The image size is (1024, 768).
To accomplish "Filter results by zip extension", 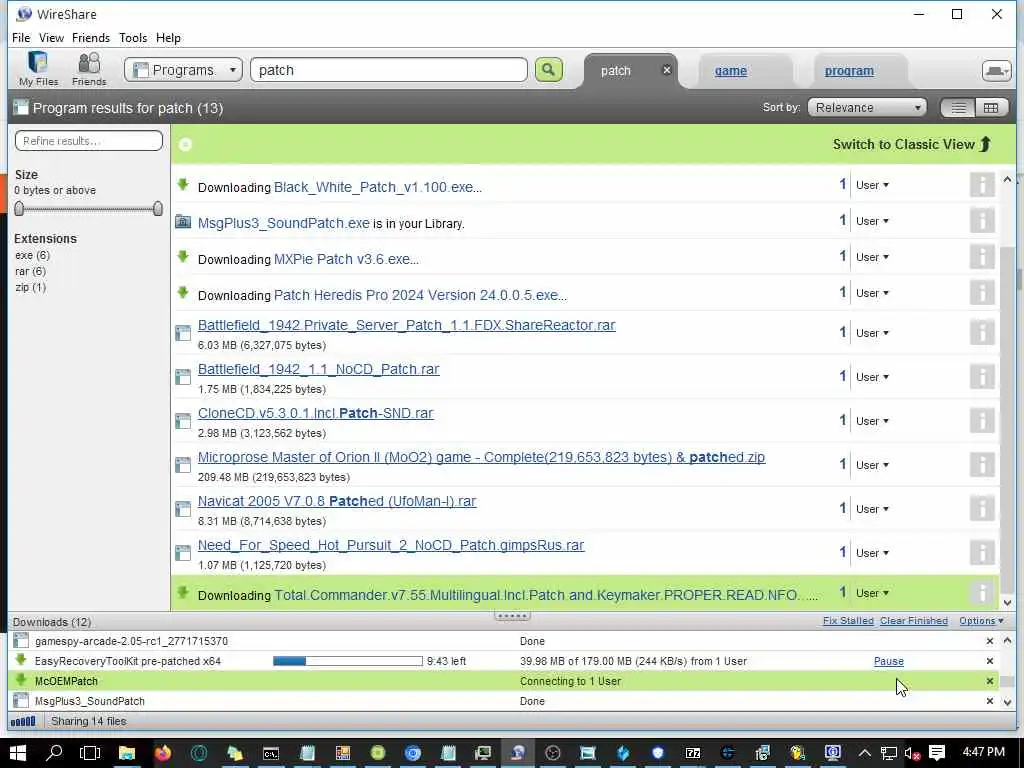I will click(x=31, y=287).
